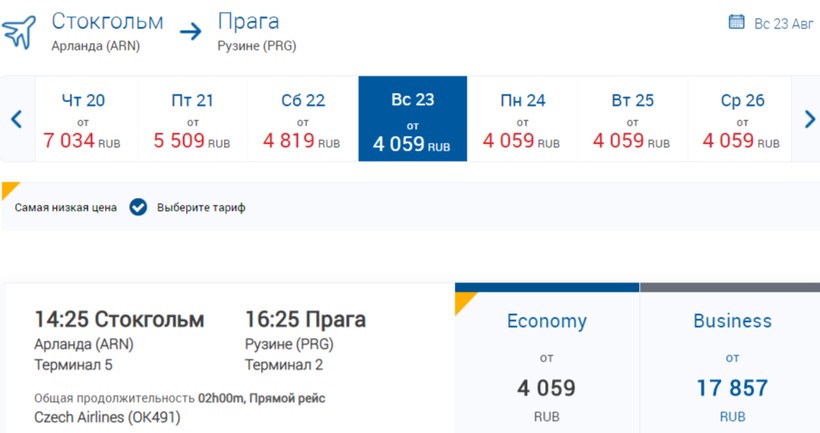This screenshot has height=433, width=820.
Task: Open the Вс 23 Авг date picker
Action: tap(783, 24)
